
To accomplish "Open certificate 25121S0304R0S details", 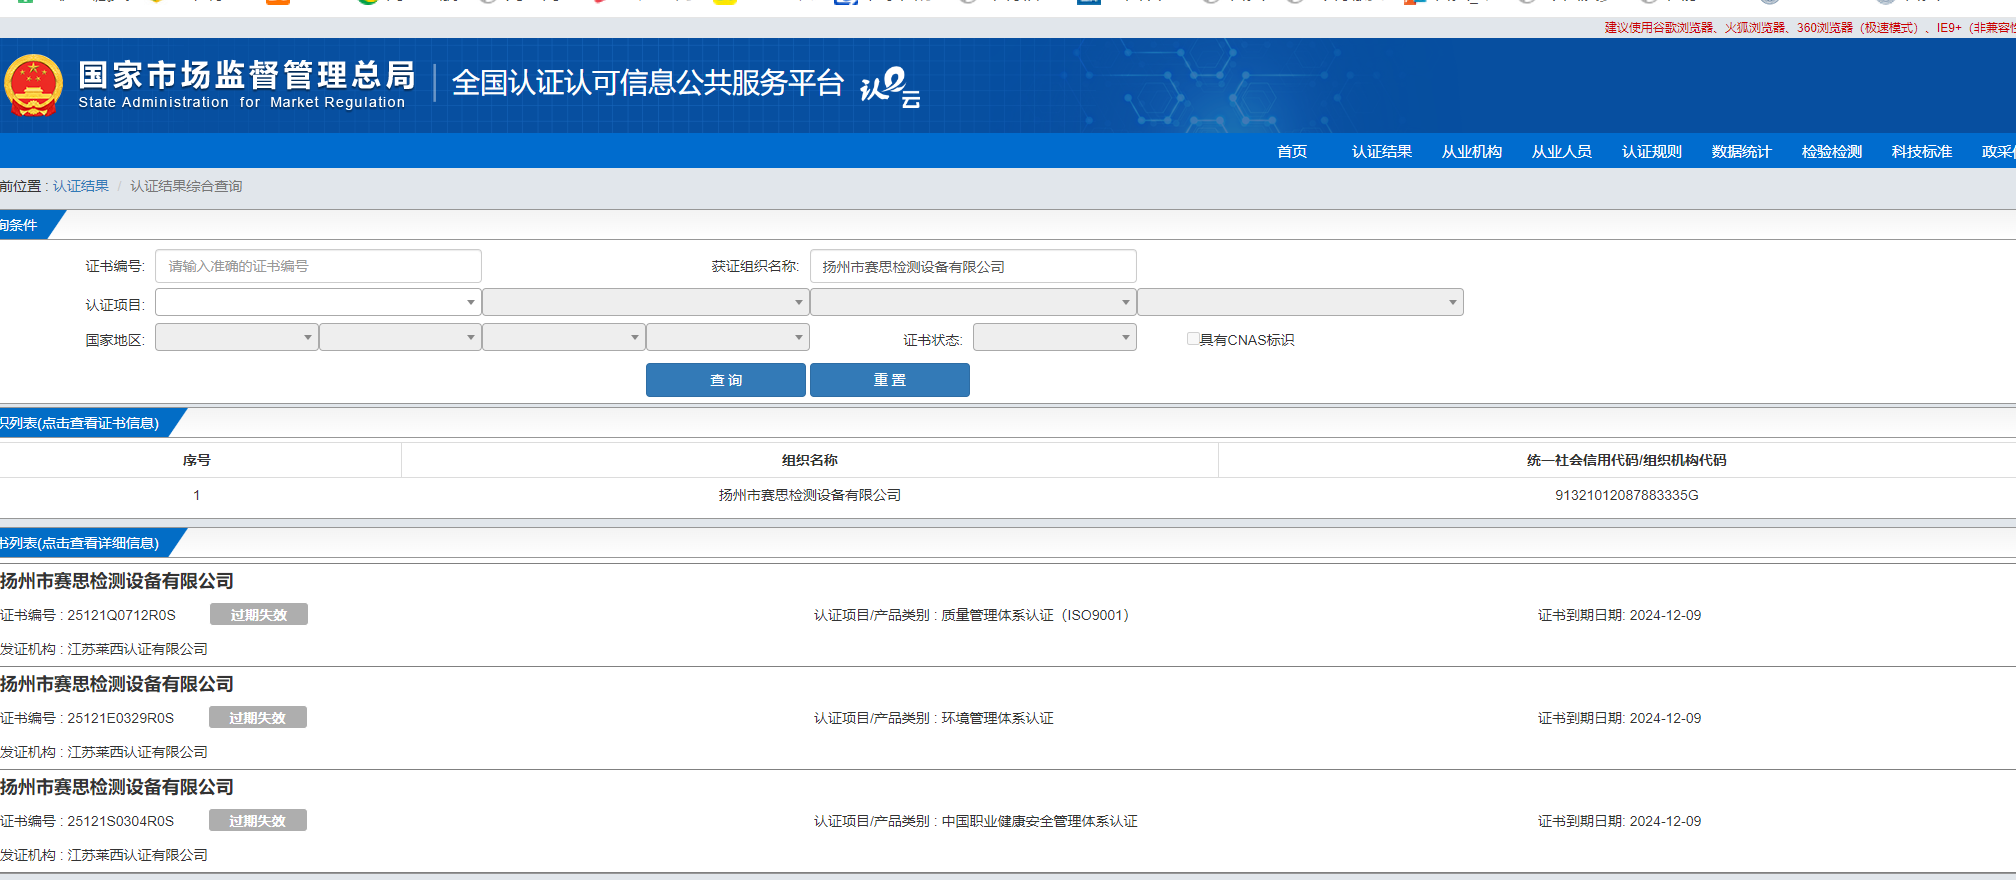I will click(120, 821).
